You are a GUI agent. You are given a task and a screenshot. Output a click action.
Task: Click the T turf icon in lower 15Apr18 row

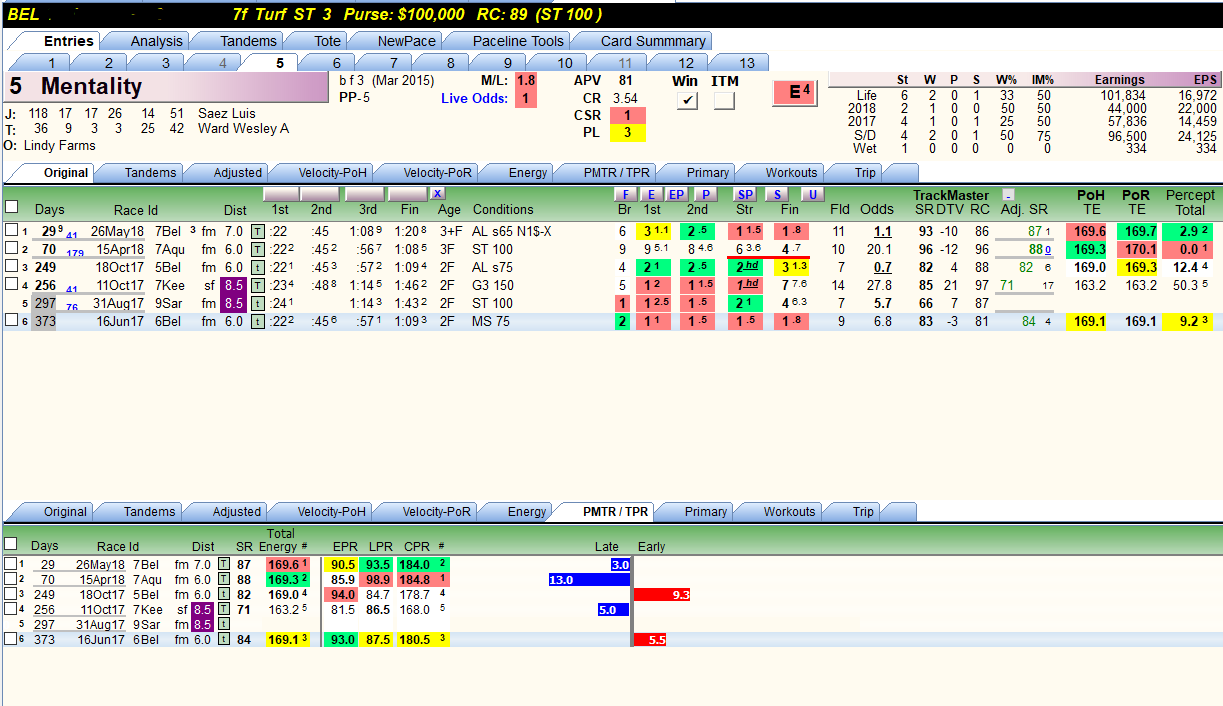coord(224,580)
